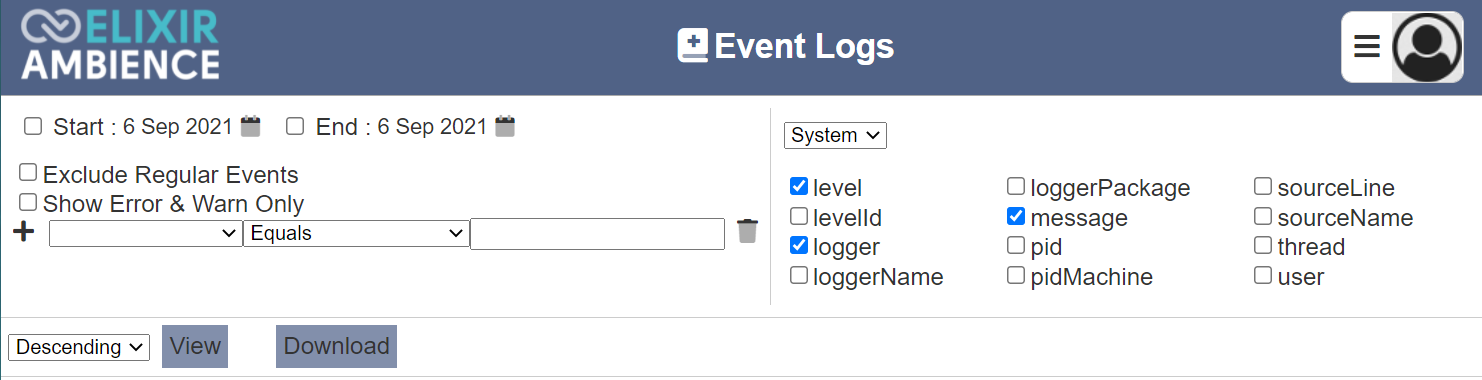Open the Start date calendar icon
This screenshot has width=1482, height=380.
click(251, 126)
